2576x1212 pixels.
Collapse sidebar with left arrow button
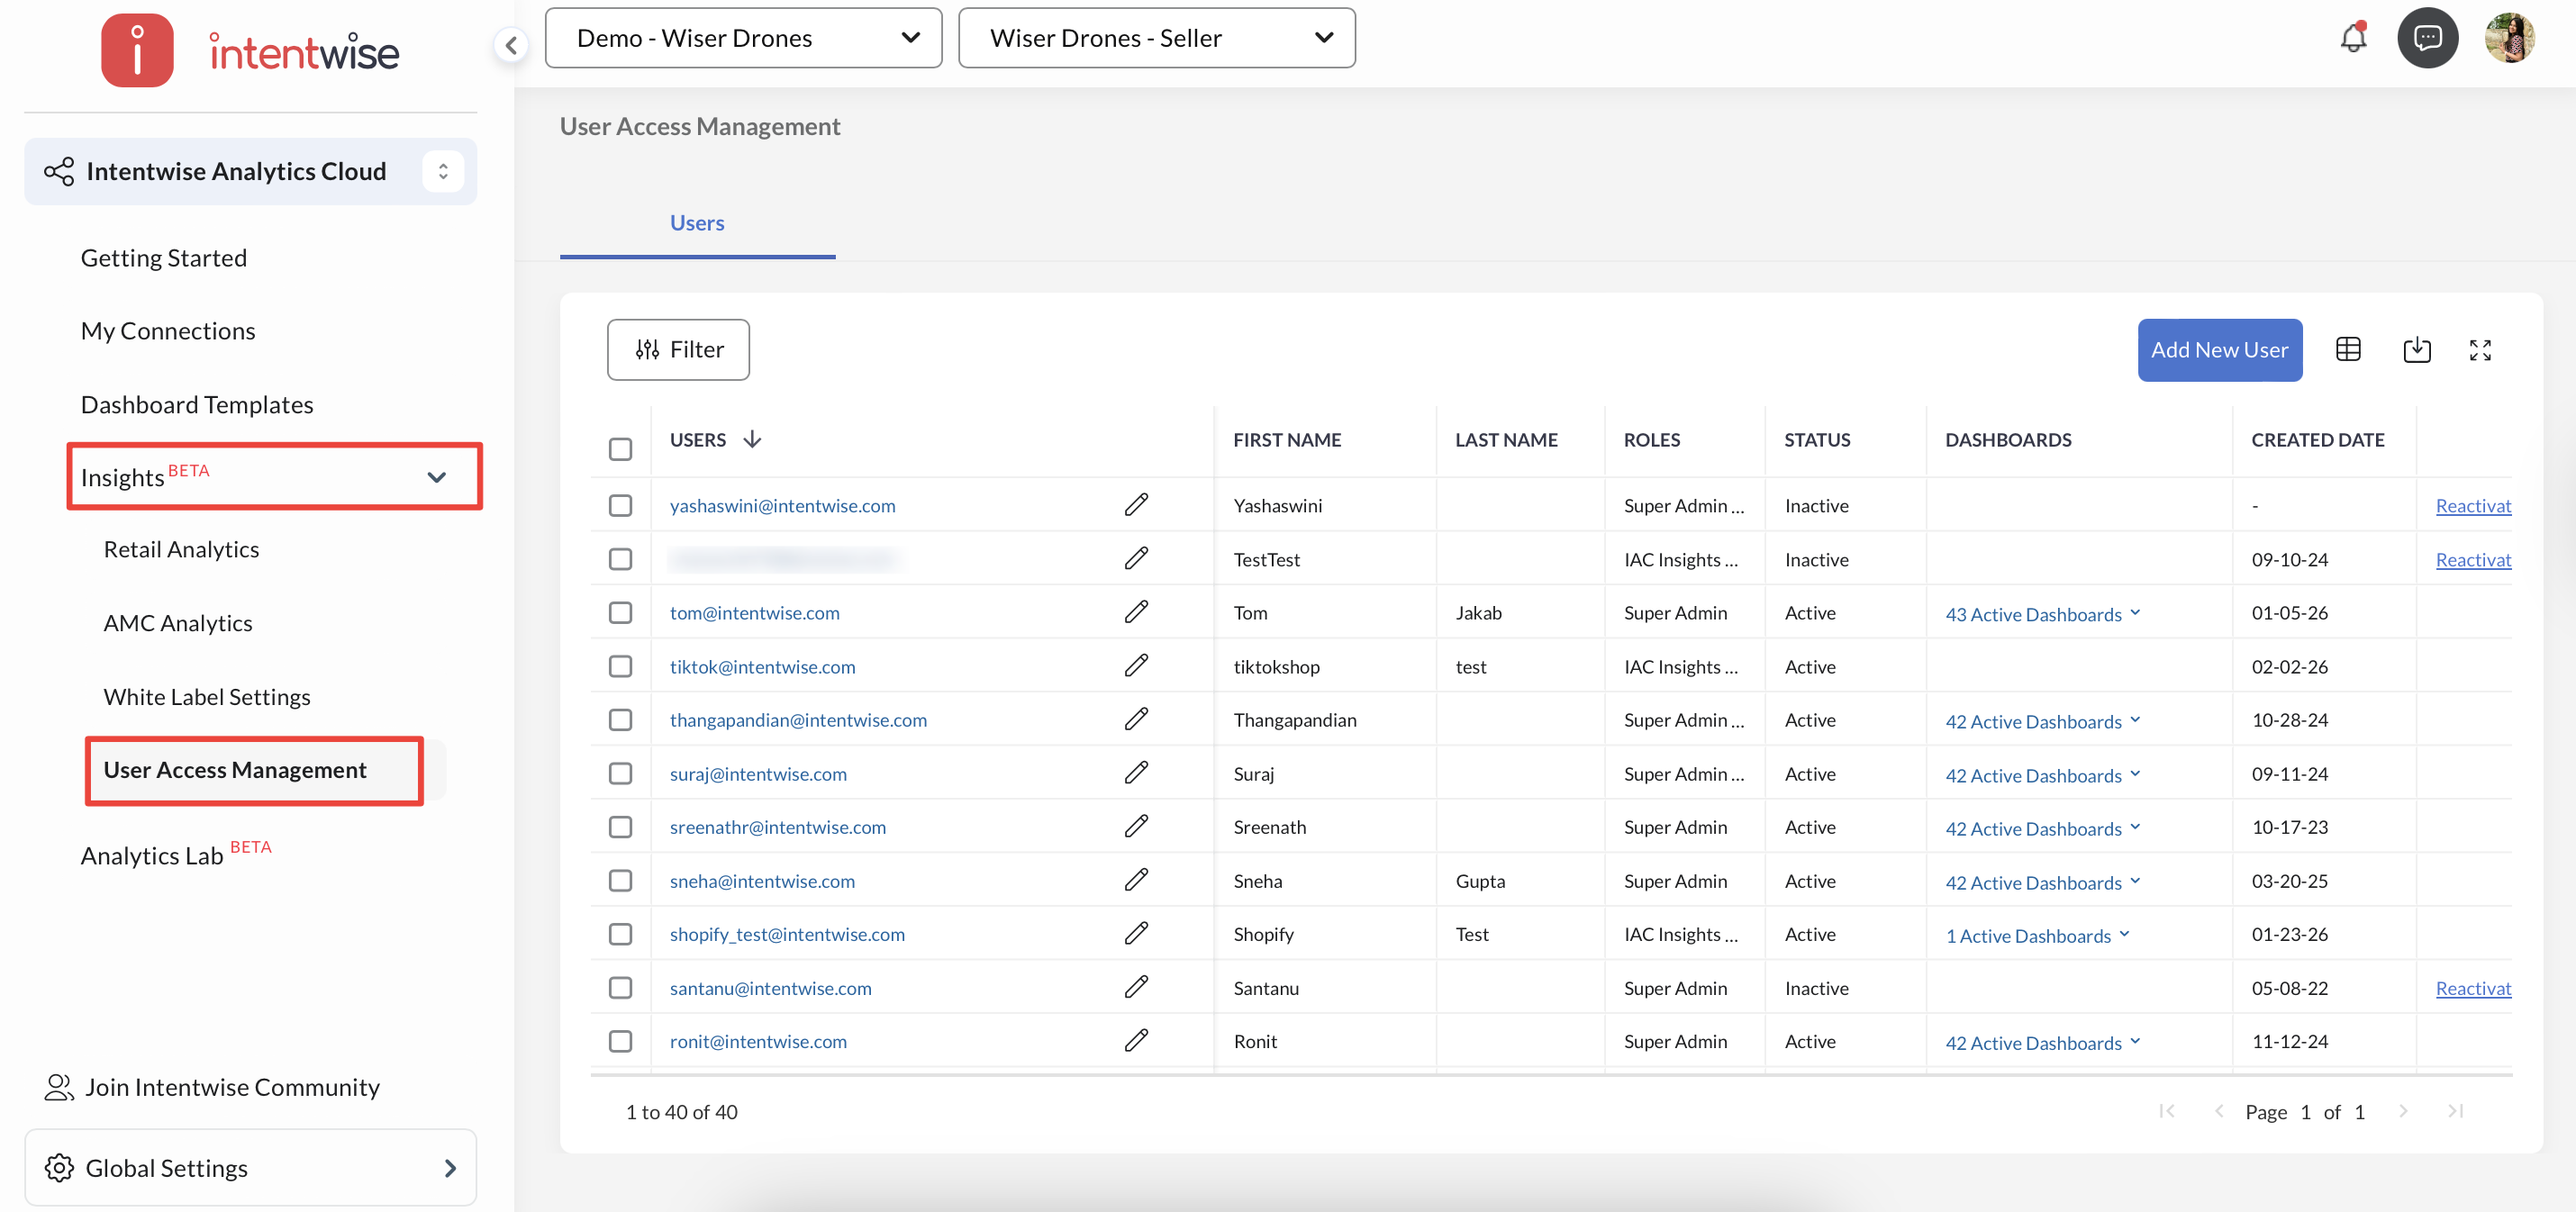click(x=511, y=45)
